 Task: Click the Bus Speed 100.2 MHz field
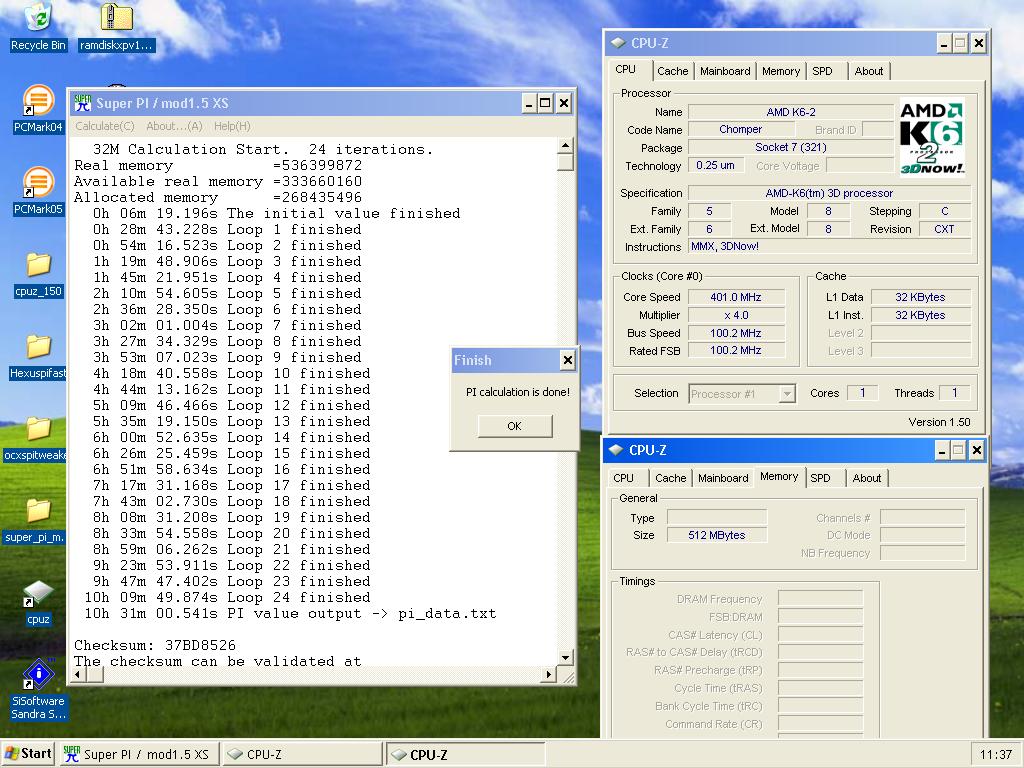click(735, 333)
